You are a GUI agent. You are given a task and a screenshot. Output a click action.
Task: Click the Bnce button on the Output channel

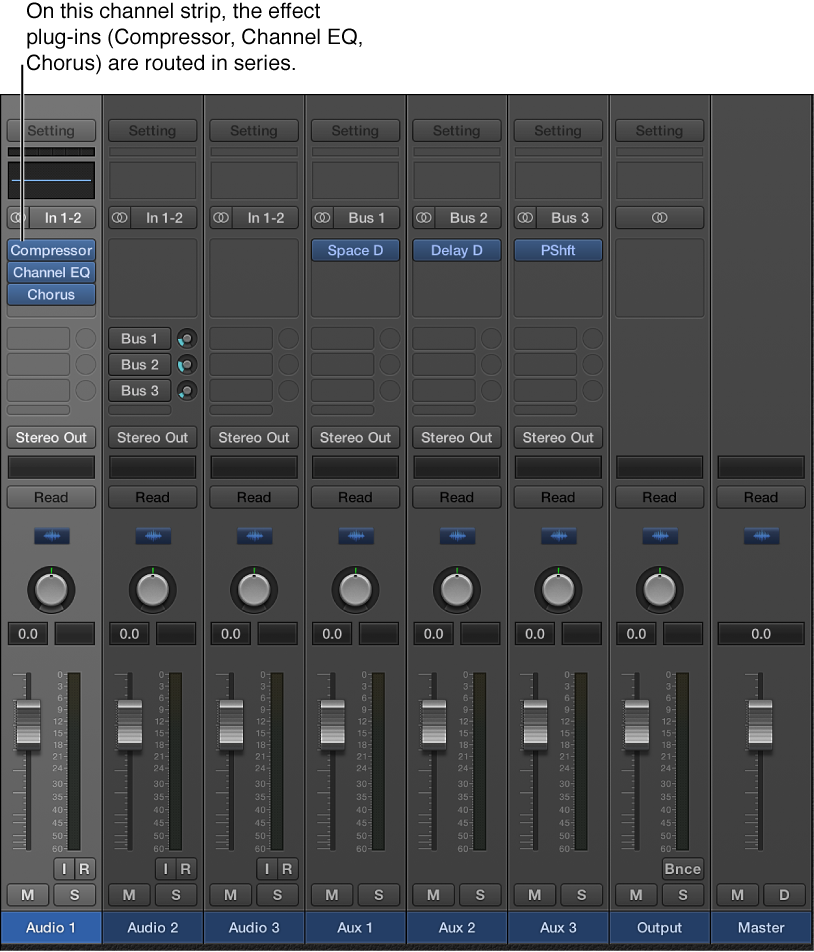point(683,869)
